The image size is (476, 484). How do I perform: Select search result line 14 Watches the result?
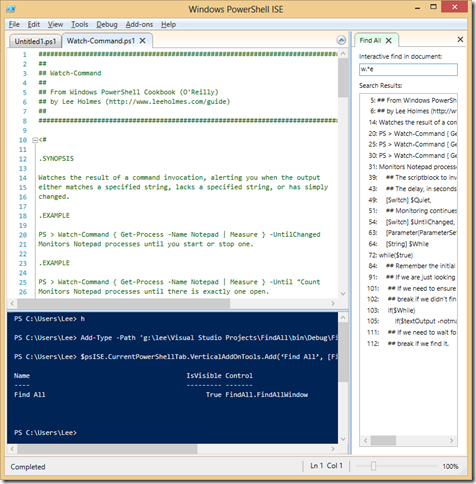coord(412,122)
